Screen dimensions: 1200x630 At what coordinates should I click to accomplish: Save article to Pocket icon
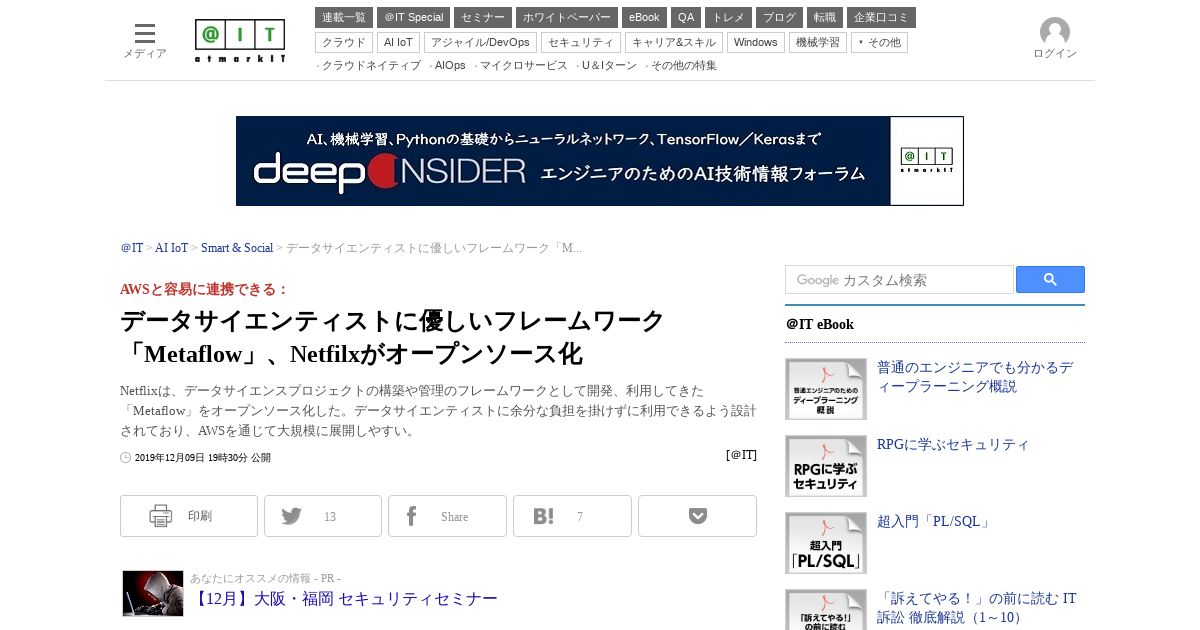pyautogui.click(x=697, y=516)
